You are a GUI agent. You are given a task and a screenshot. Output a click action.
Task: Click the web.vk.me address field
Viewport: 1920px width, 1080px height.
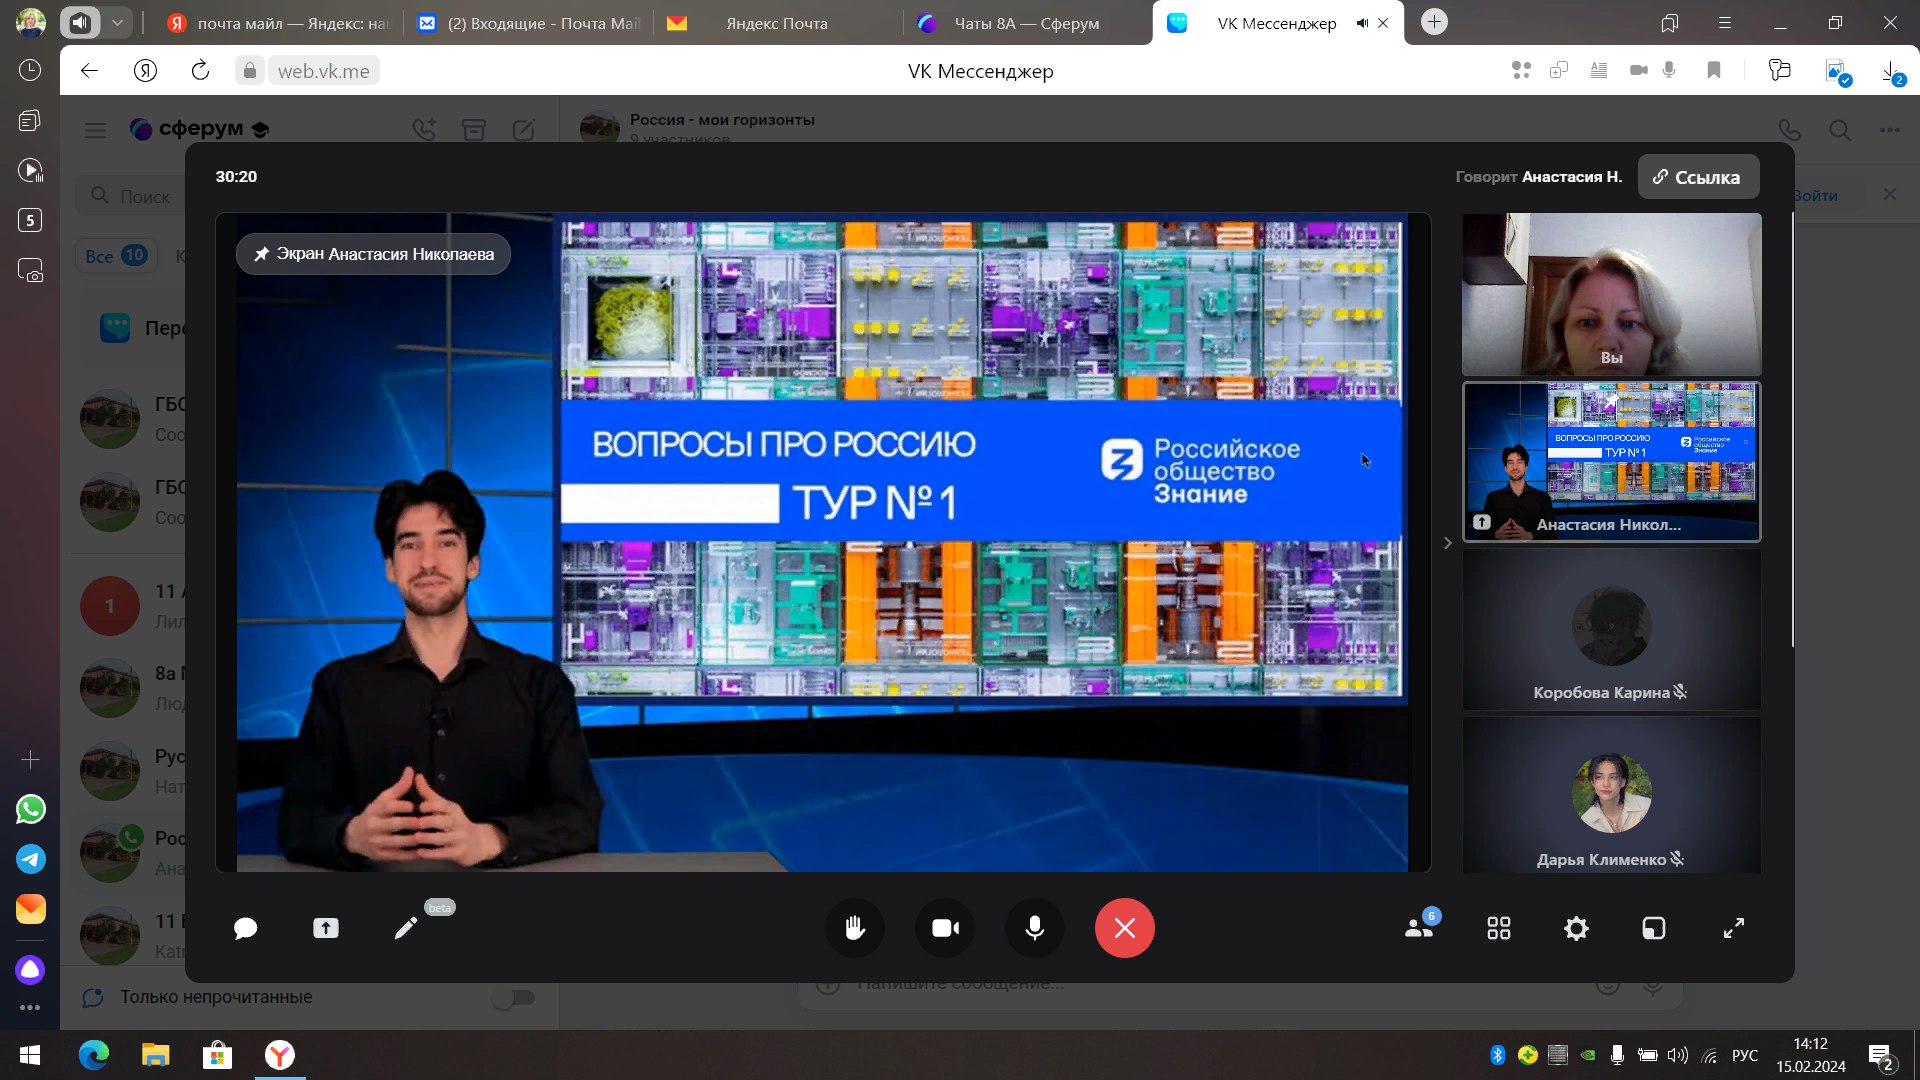coord(323,71)
